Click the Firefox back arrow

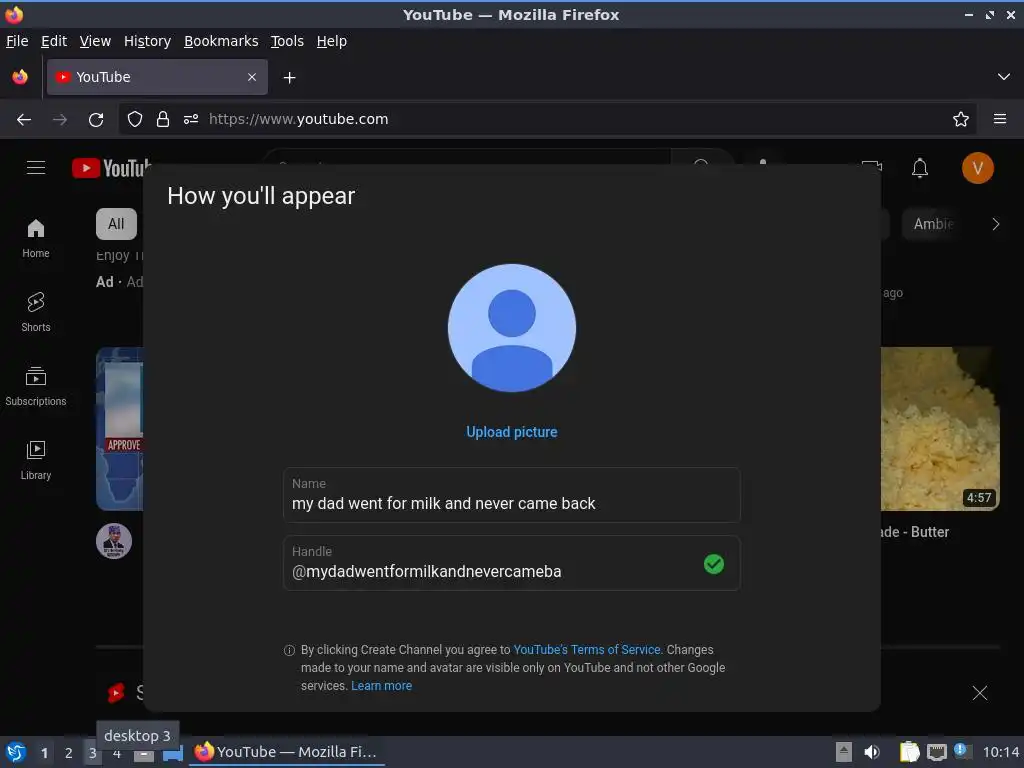24,119
